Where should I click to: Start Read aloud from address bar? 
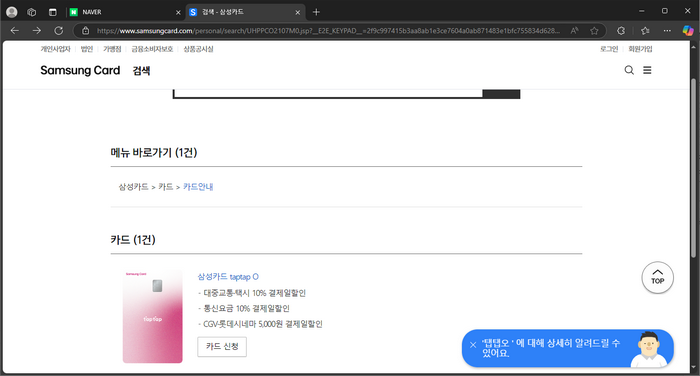[575, 30]
